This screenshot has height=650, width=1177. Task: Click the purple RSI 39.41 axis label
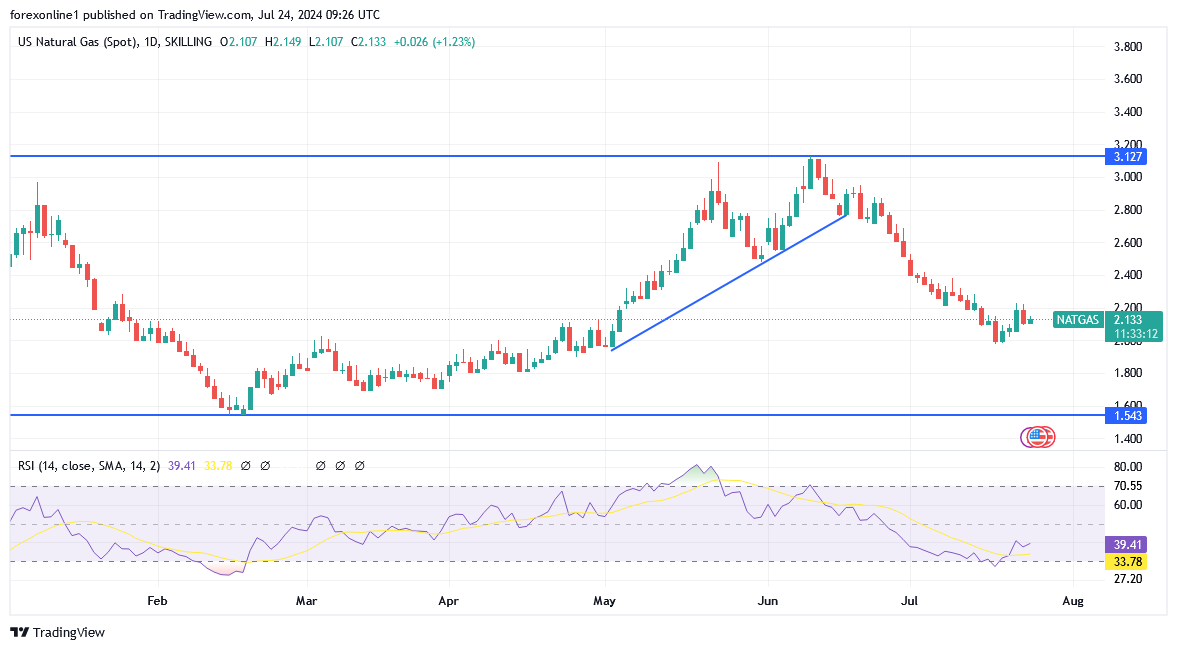[1125, 544]
